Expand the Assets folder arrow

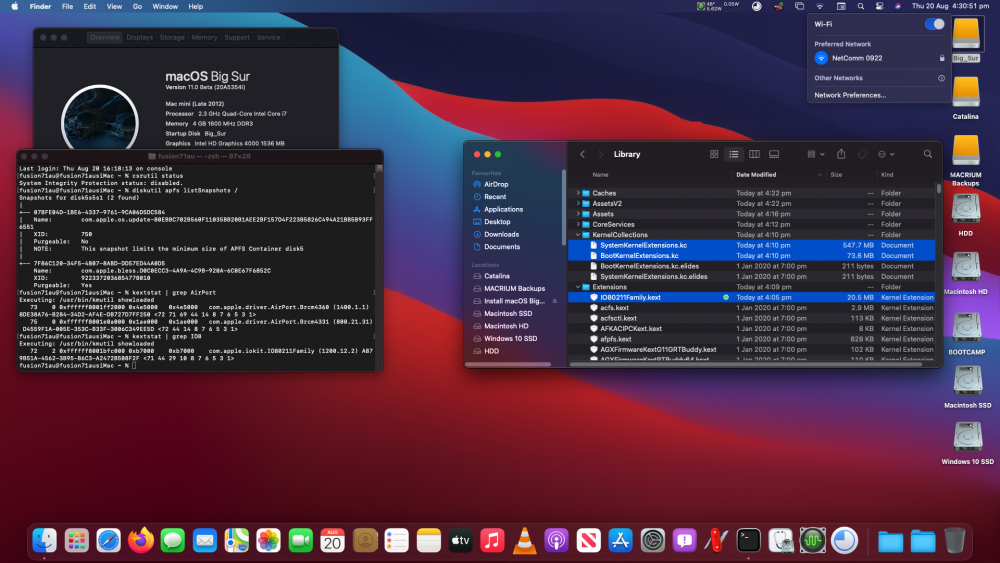tap(578, 214)
